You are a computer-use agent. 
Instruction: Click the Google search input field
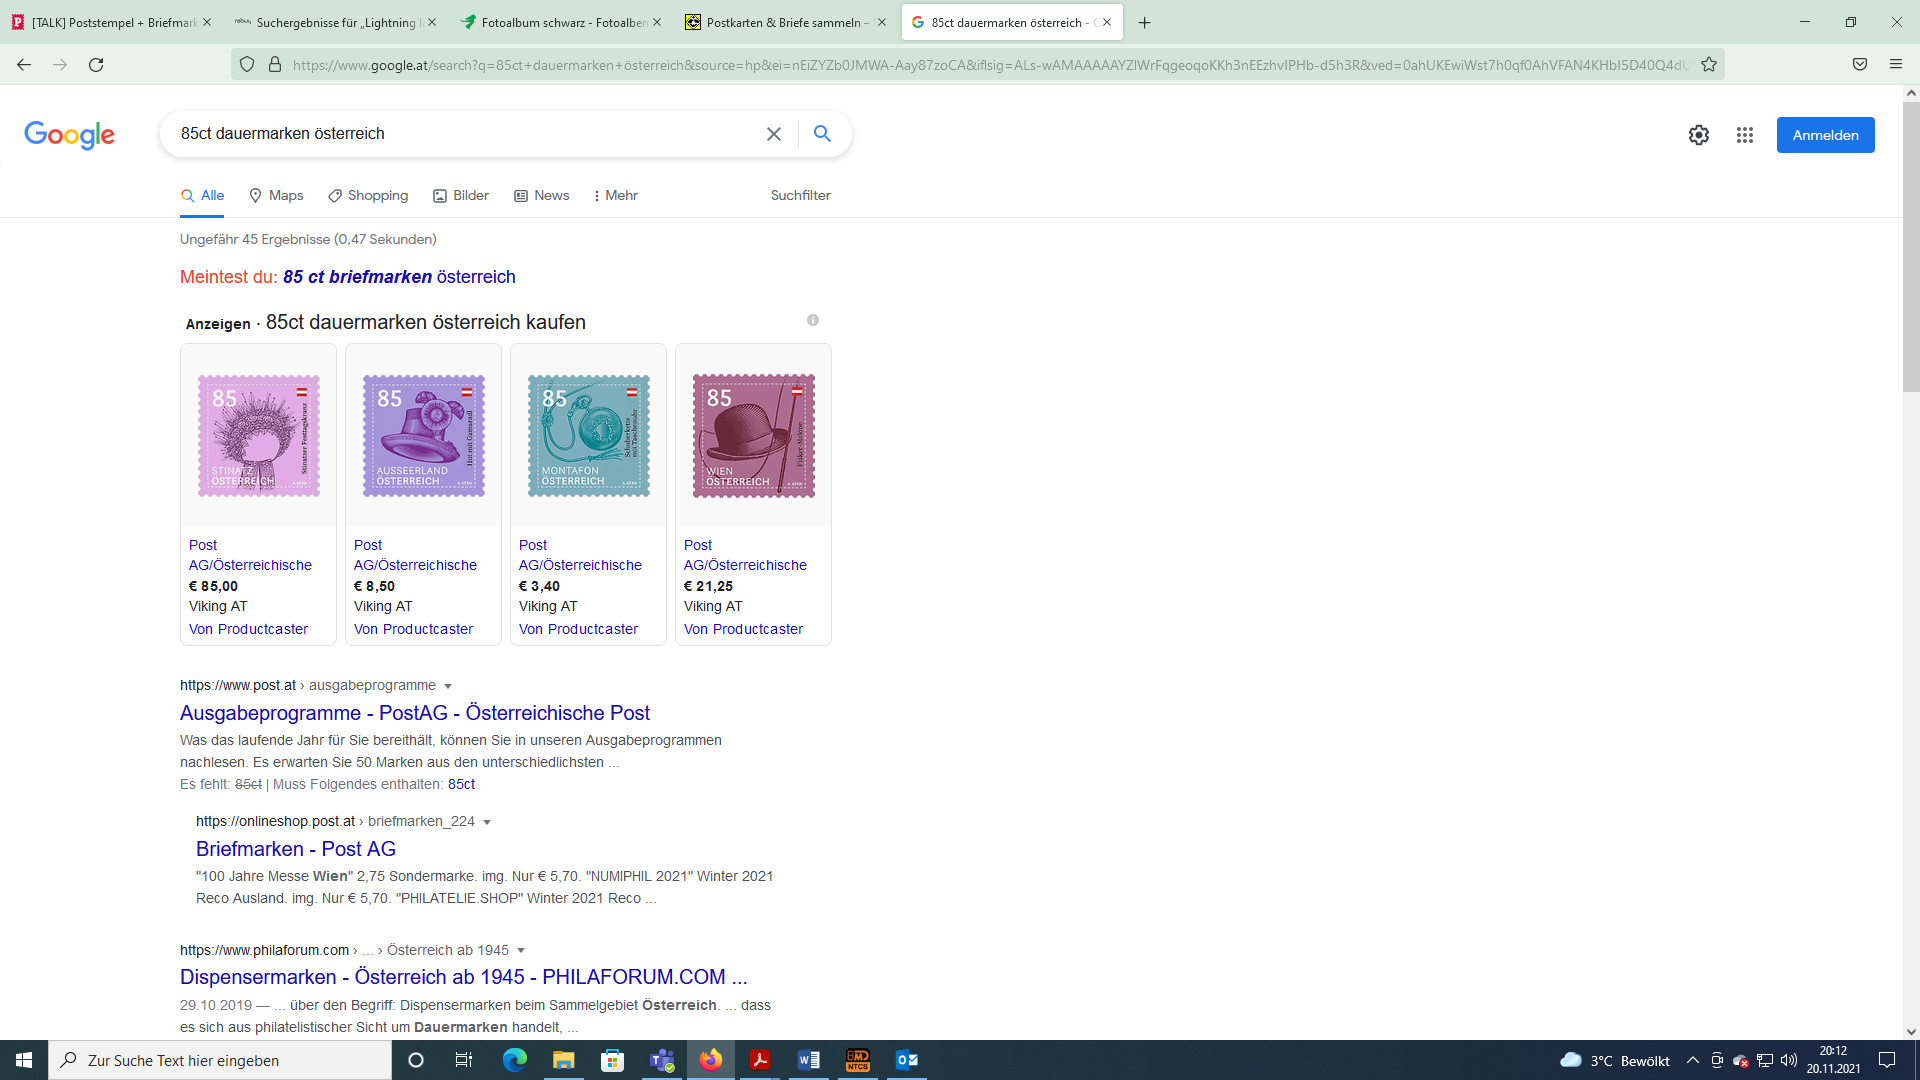pos(465,134)
